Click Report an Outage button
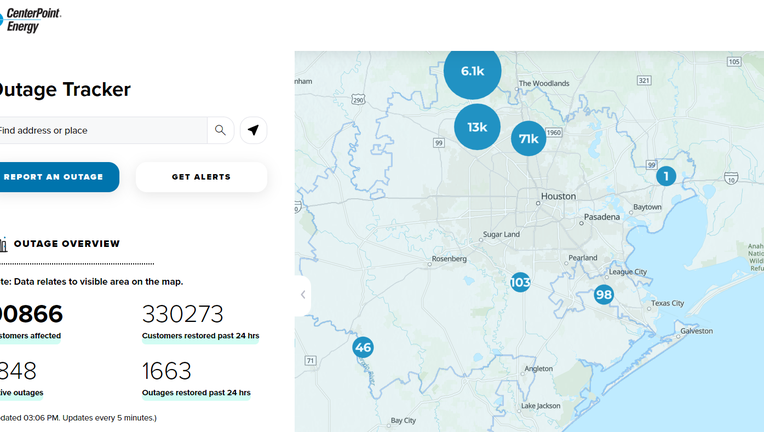This screenshot has width=764, height=432. [x=58, y=177]
